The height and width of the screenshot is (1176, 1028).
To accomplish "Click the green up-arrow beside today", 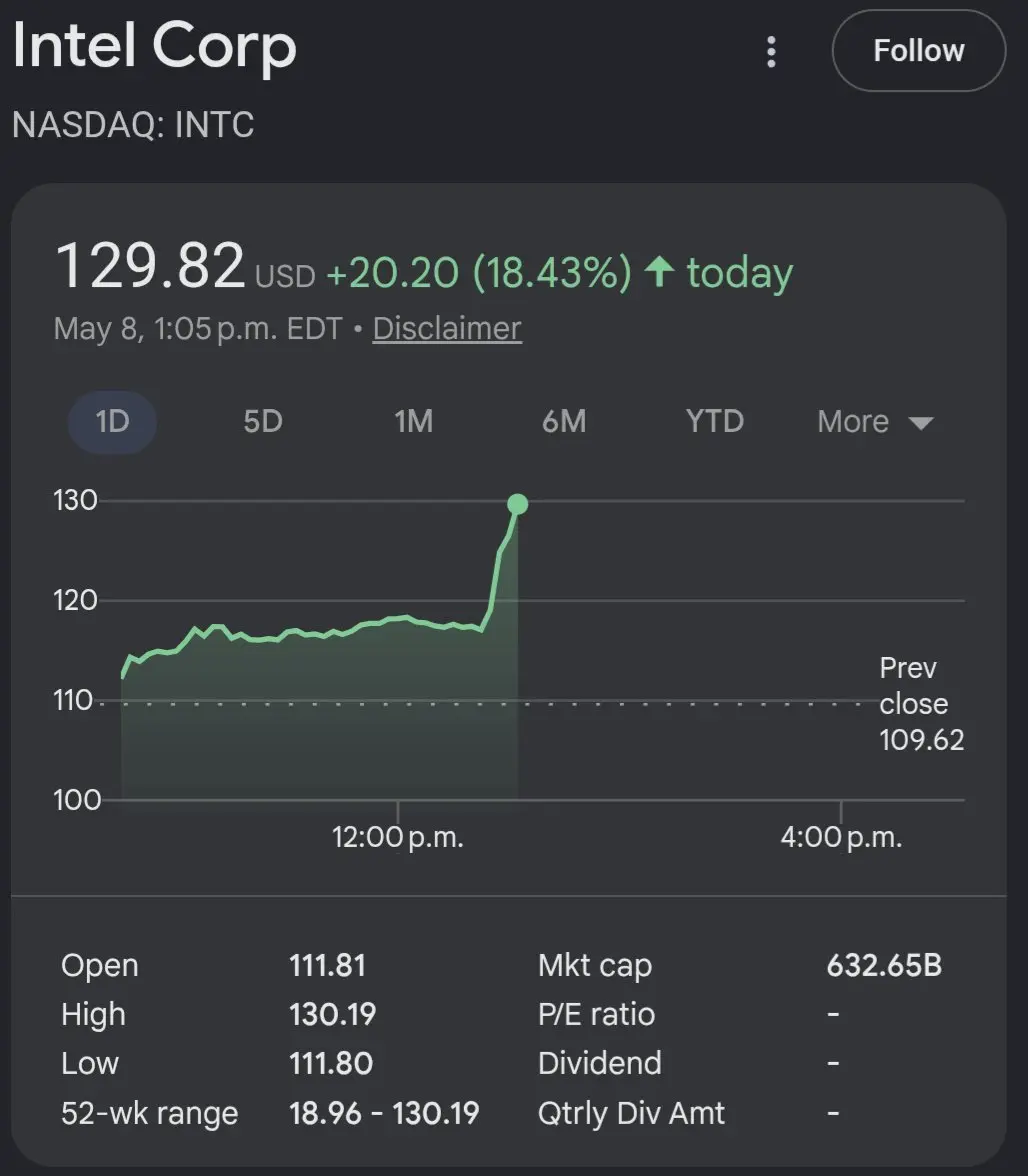I will coord(660,272).
